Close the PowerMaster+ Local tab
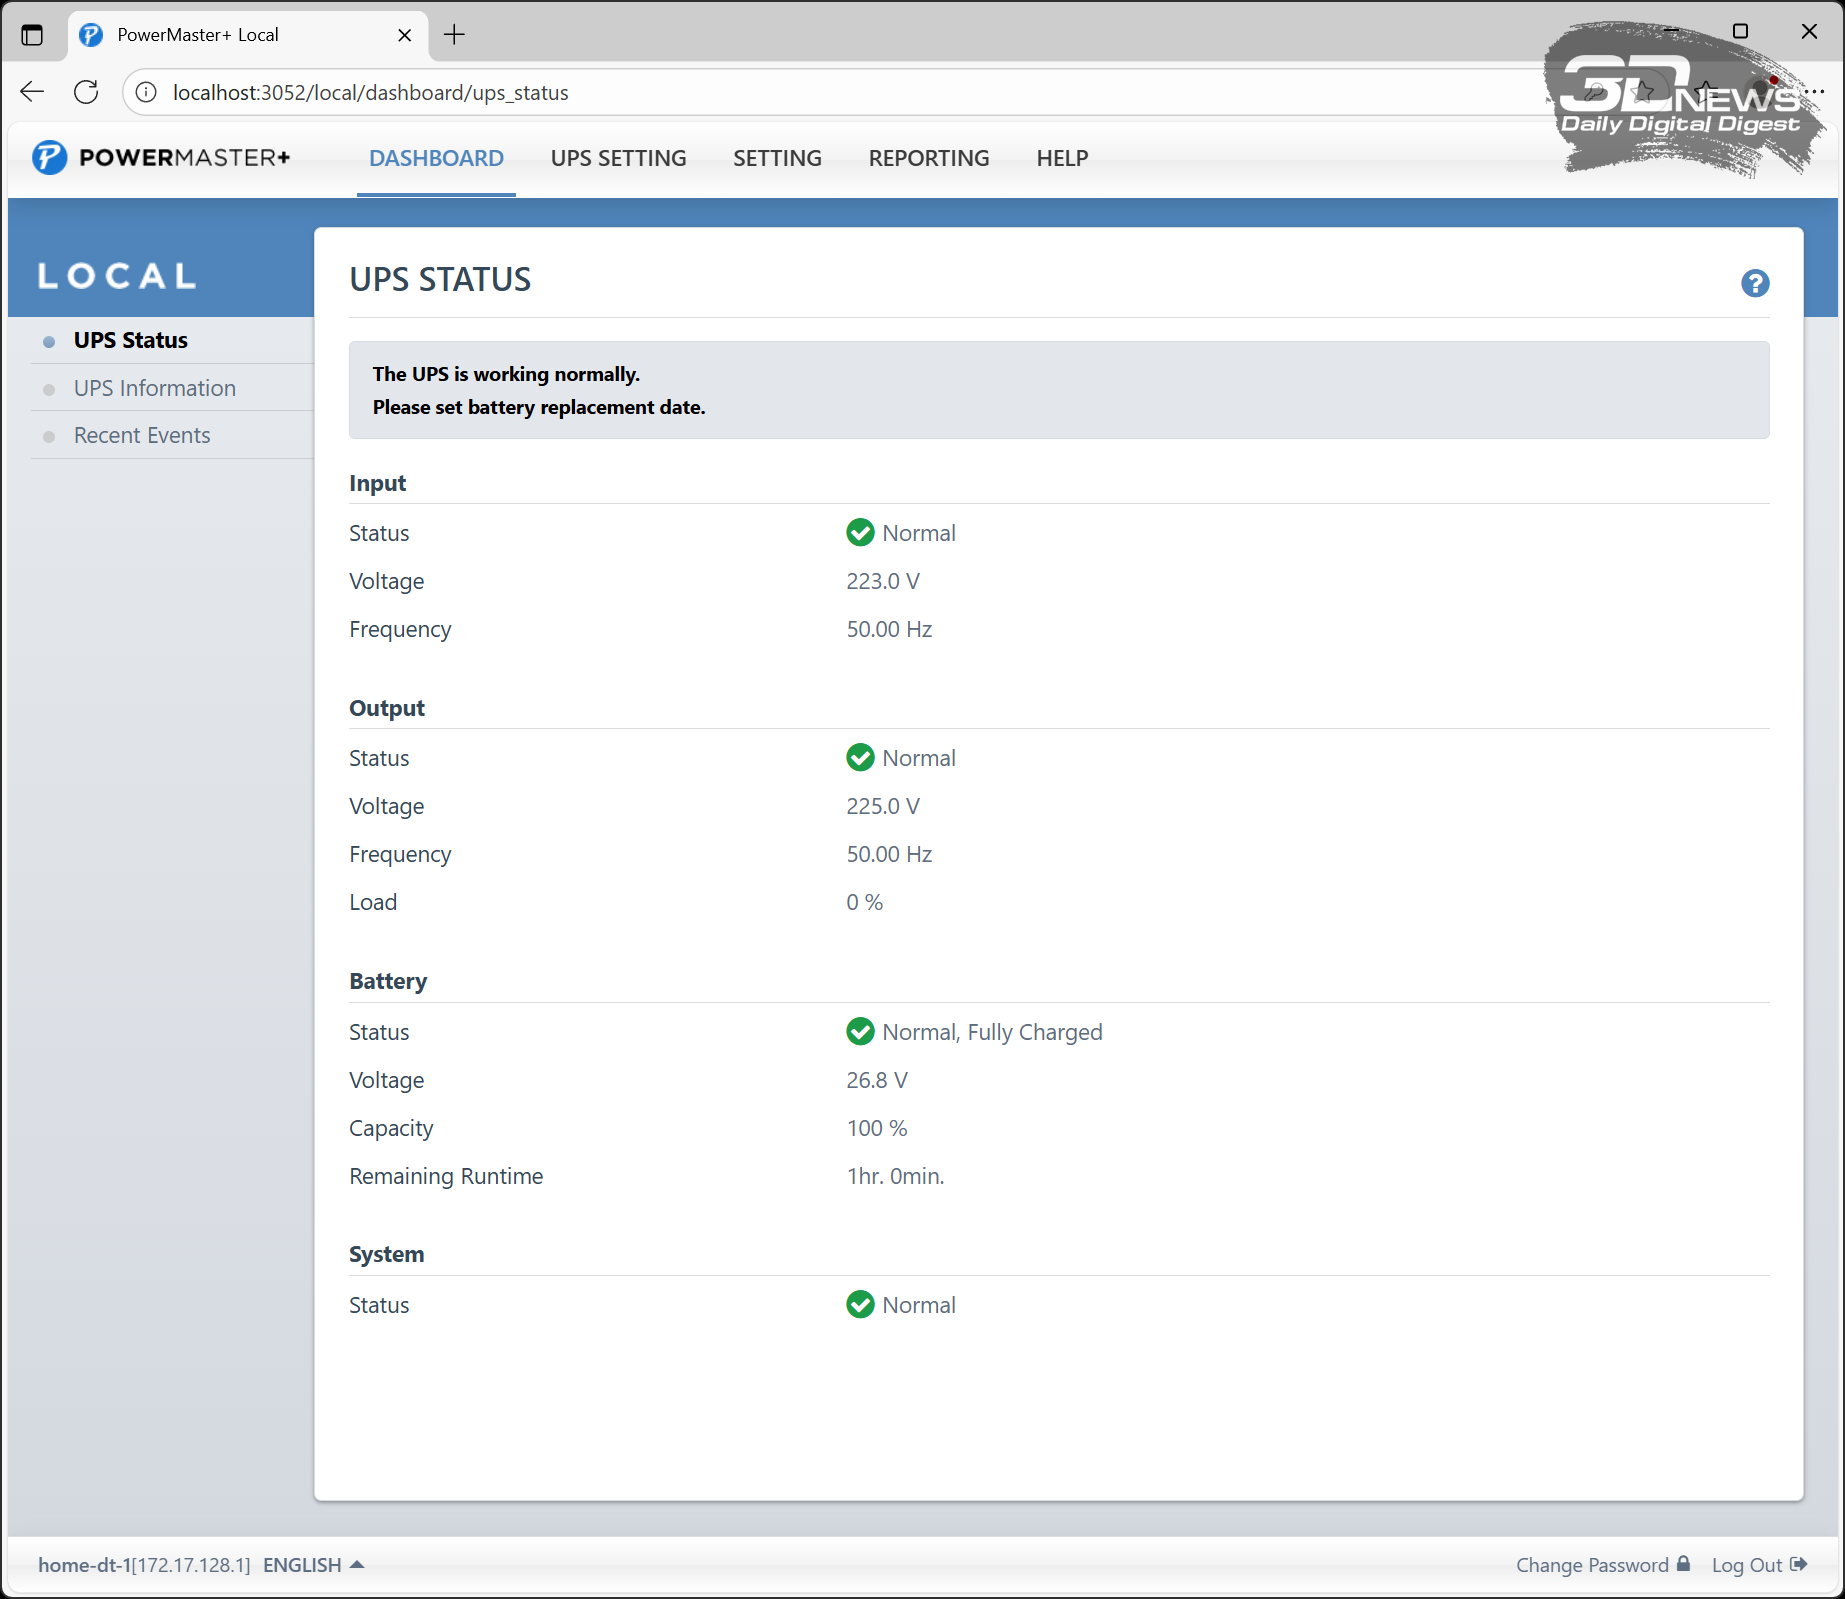This screenshot has height=1599, width=1845. [404, 35]
